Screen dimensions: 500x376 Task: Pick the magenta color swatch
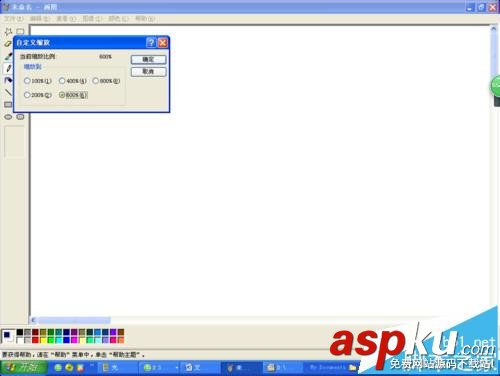74,340
